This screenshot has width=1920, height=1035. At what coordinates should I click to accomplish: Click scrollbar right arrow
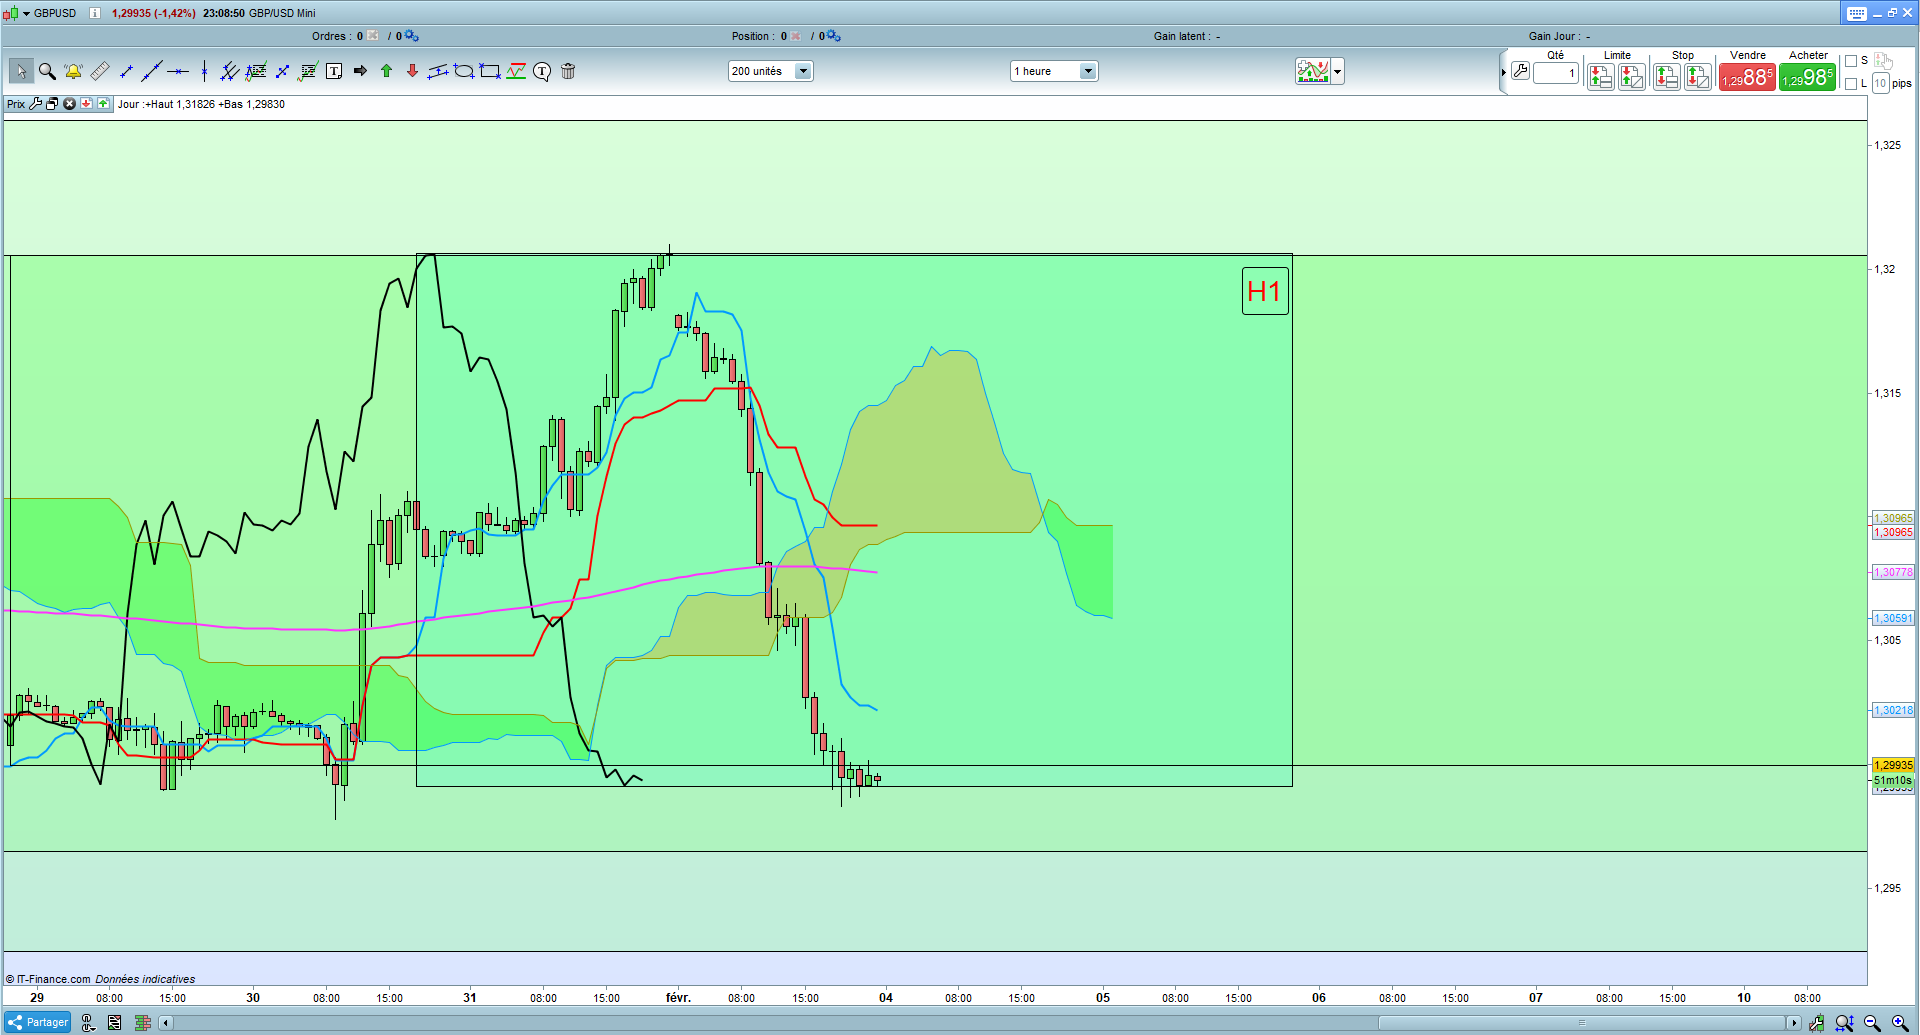[x=1794, y=1023]
